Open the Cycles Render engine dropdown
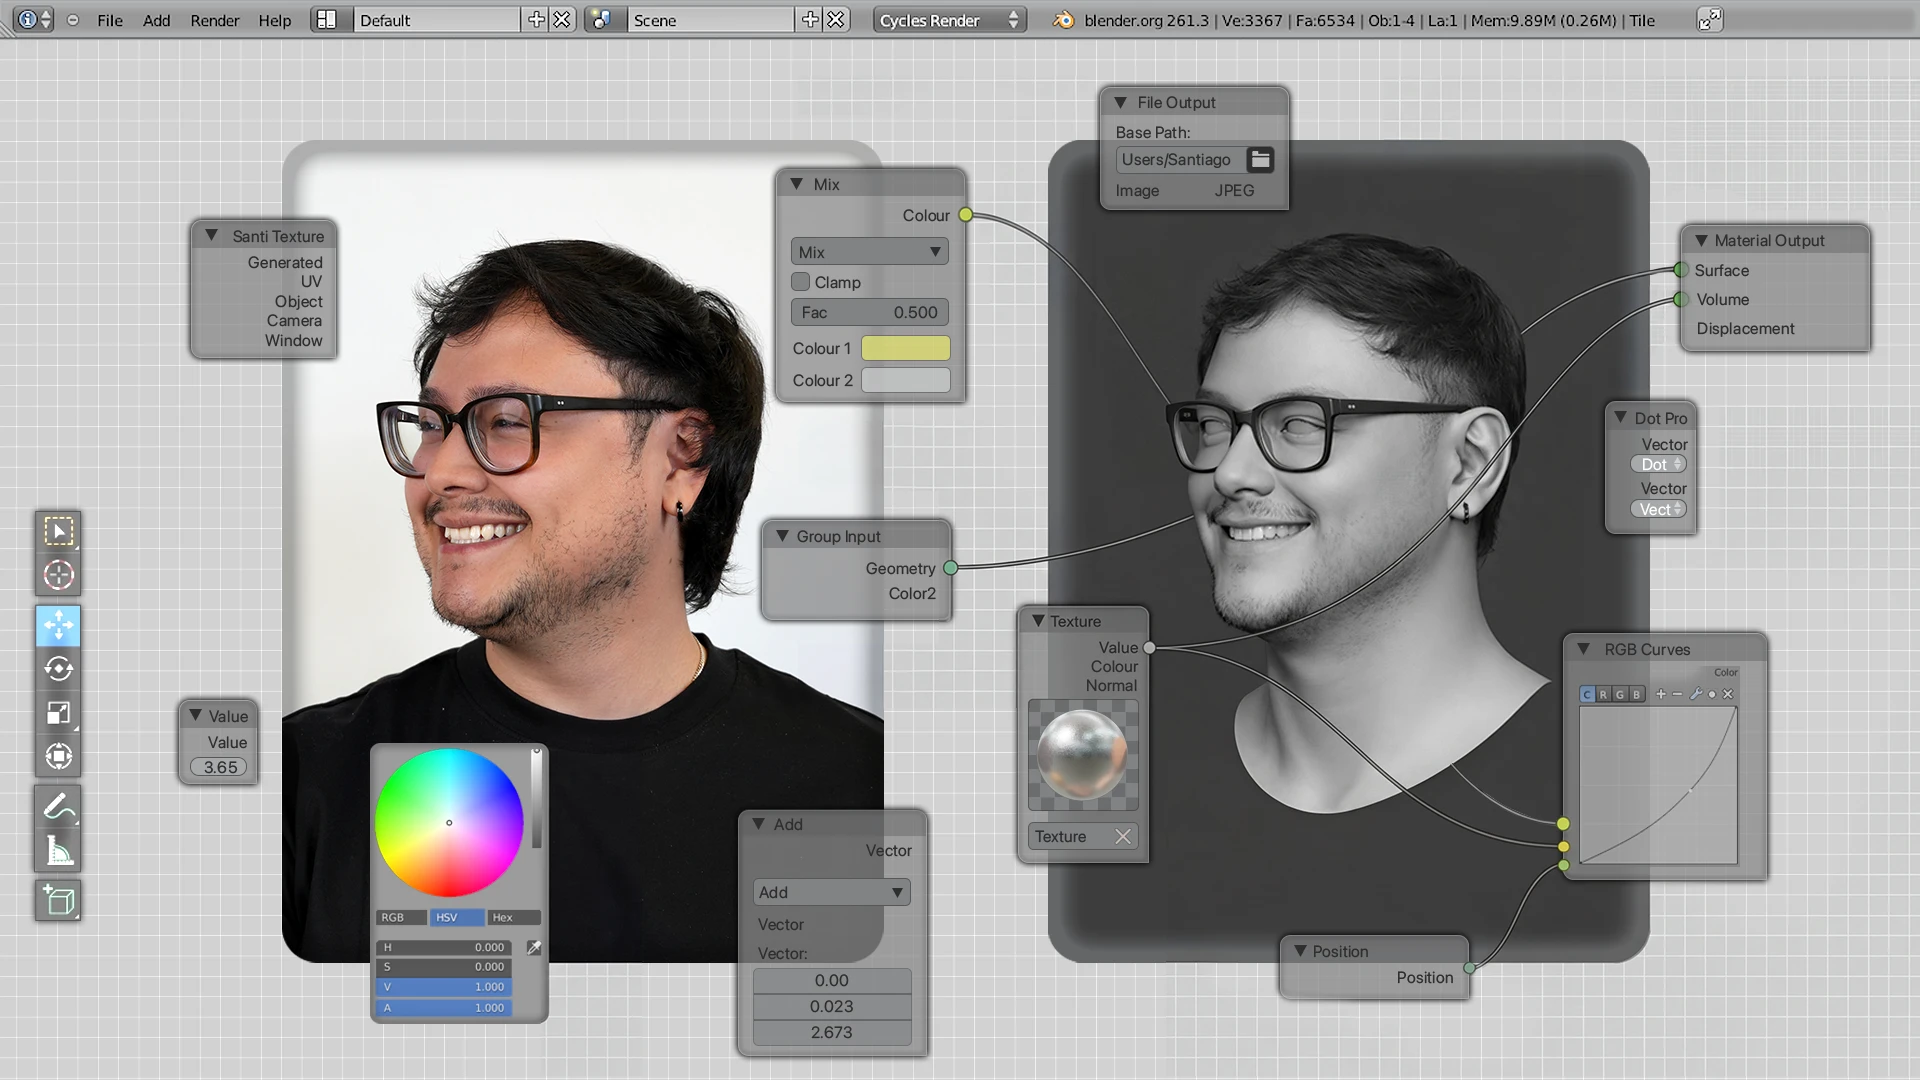Image resolution: width=1920 pixels, height=1080 pixels. tap(948, 19)
